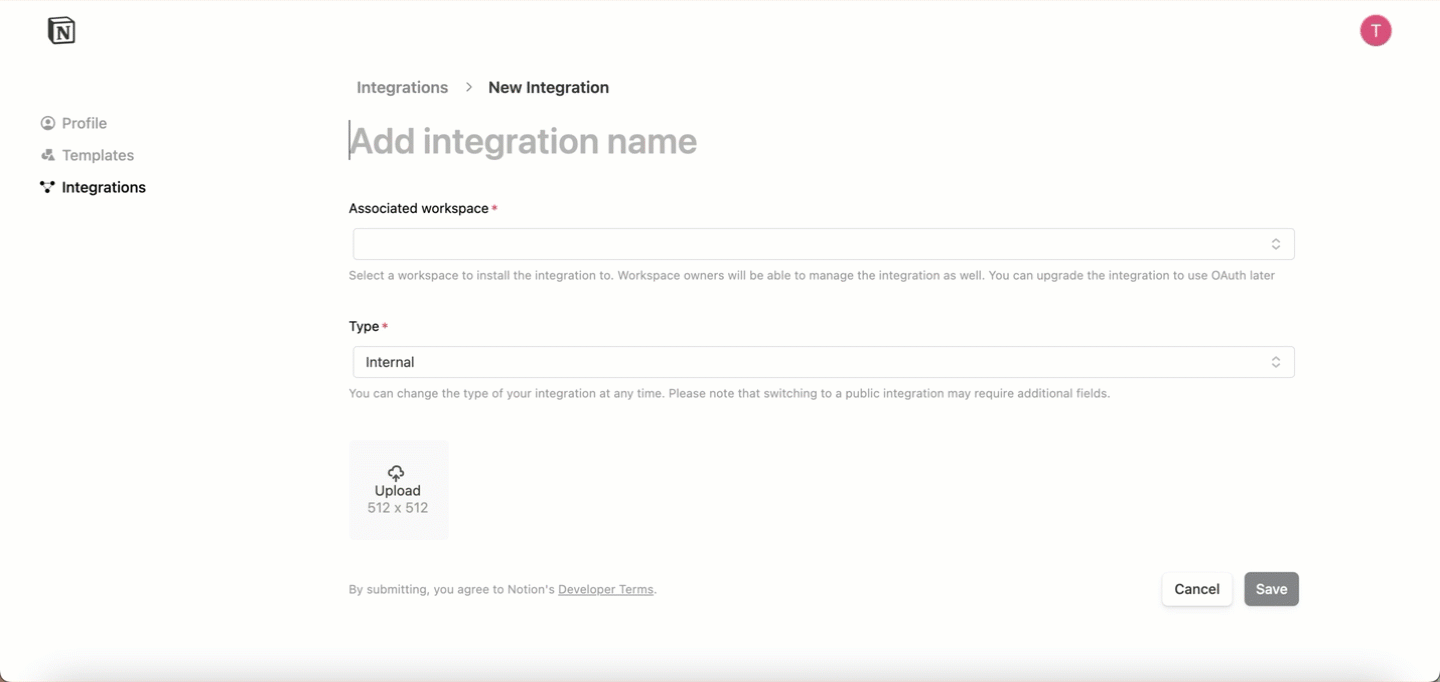Click the Save button
This screenshot has width=1440, height=682.
point(1271,589)
